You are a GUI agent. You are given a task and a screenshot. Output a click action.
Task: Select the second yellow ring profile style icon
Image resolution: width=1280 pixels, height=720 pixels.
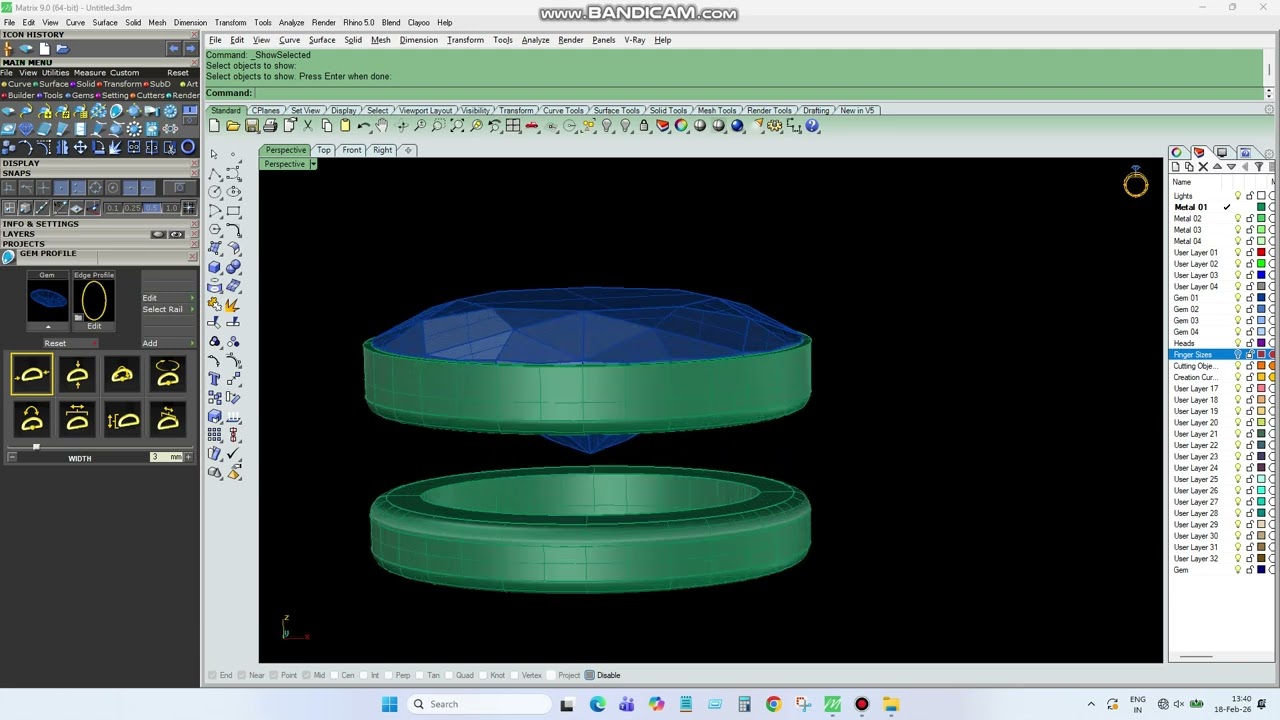77,375
